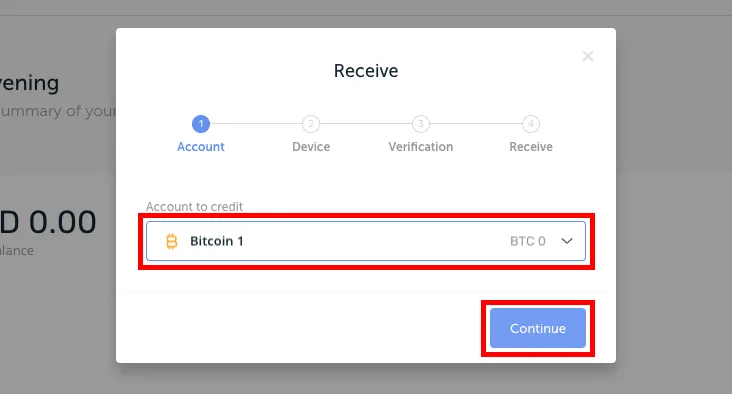Click the progress line between steps 3 and 4

[476, 124]
